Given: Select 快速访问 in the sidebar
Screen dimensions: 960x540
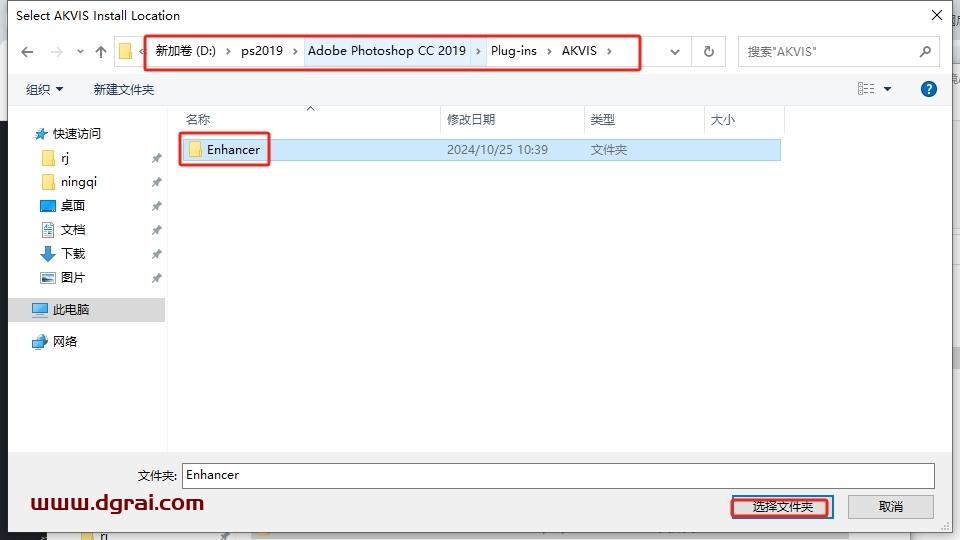Looking at the screenshot, I should point(77,133).
